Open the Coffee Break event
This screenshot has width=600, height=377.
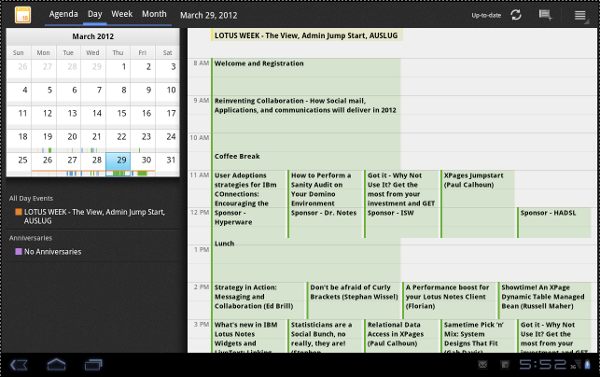tap(306, 161)
